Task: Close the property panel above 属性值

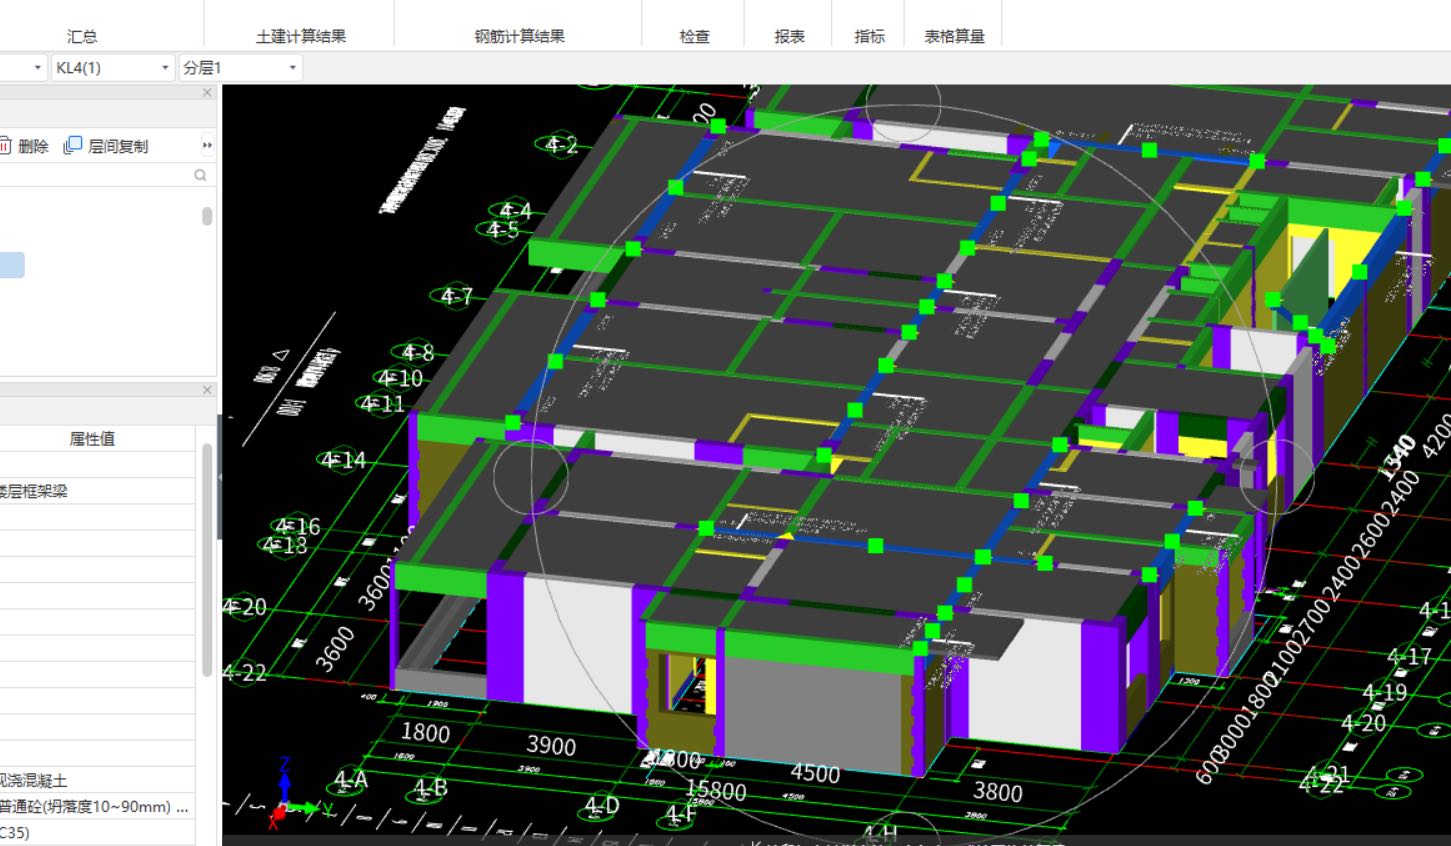Action: [207, 390]
